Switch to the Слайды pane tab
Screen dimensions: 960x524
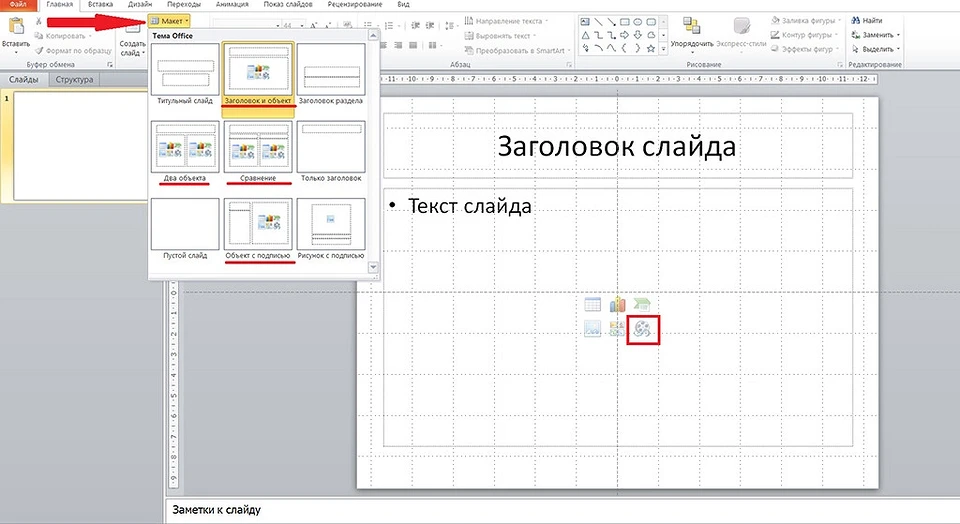[x=24, y=80]
